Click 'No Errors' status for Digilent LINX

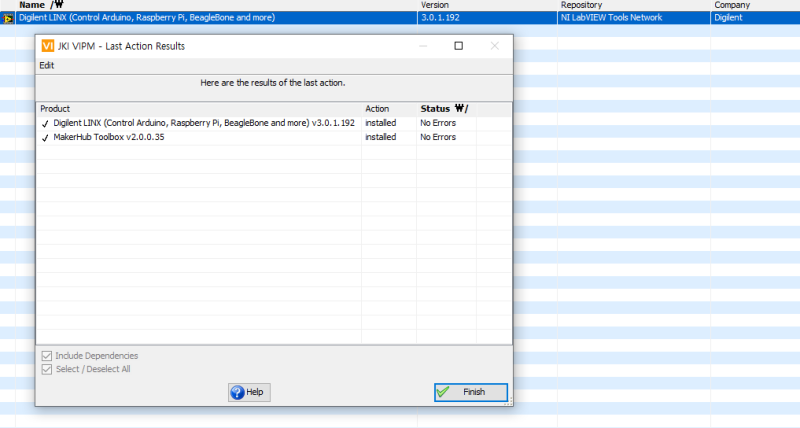point(438,123)
